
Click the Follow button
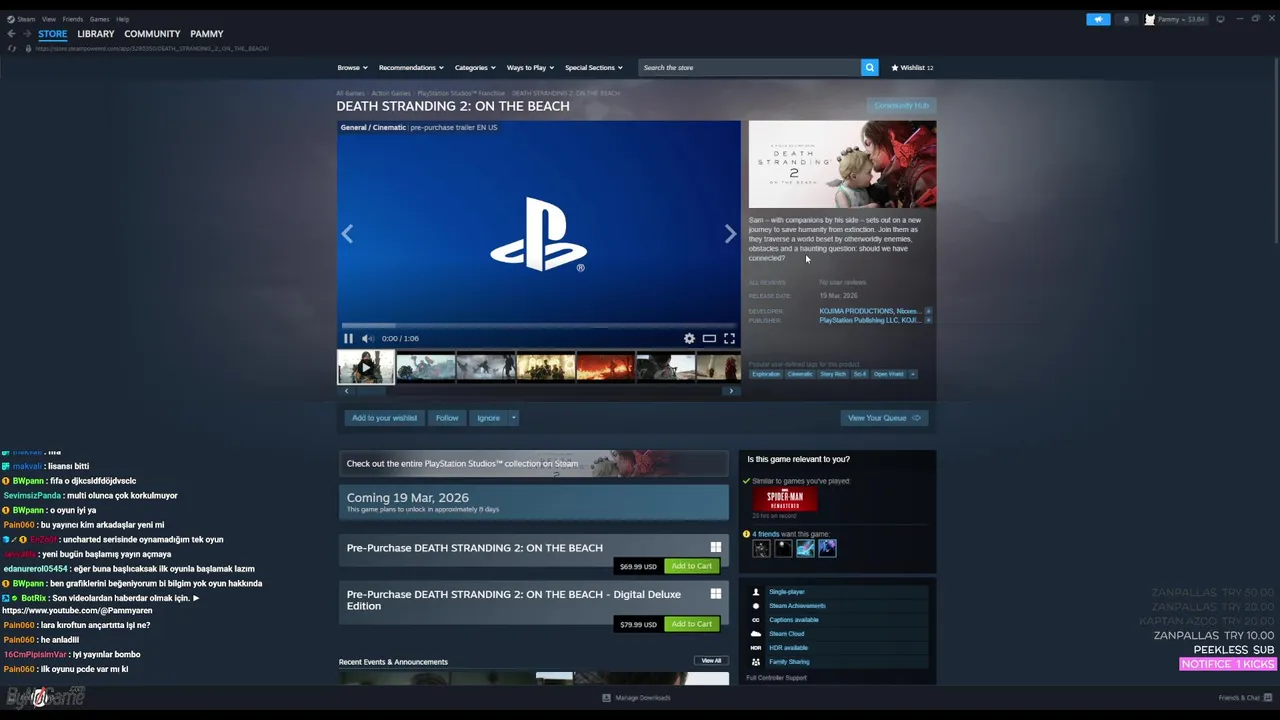[x=447, y=418]
